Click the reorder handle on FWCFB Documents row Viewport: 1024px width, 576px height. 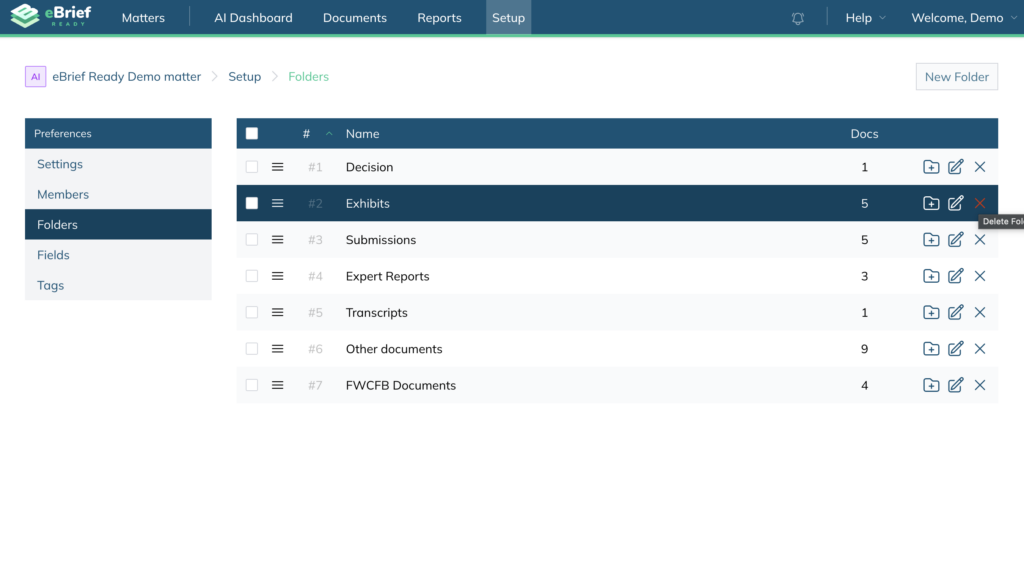[x=278, y=385]
